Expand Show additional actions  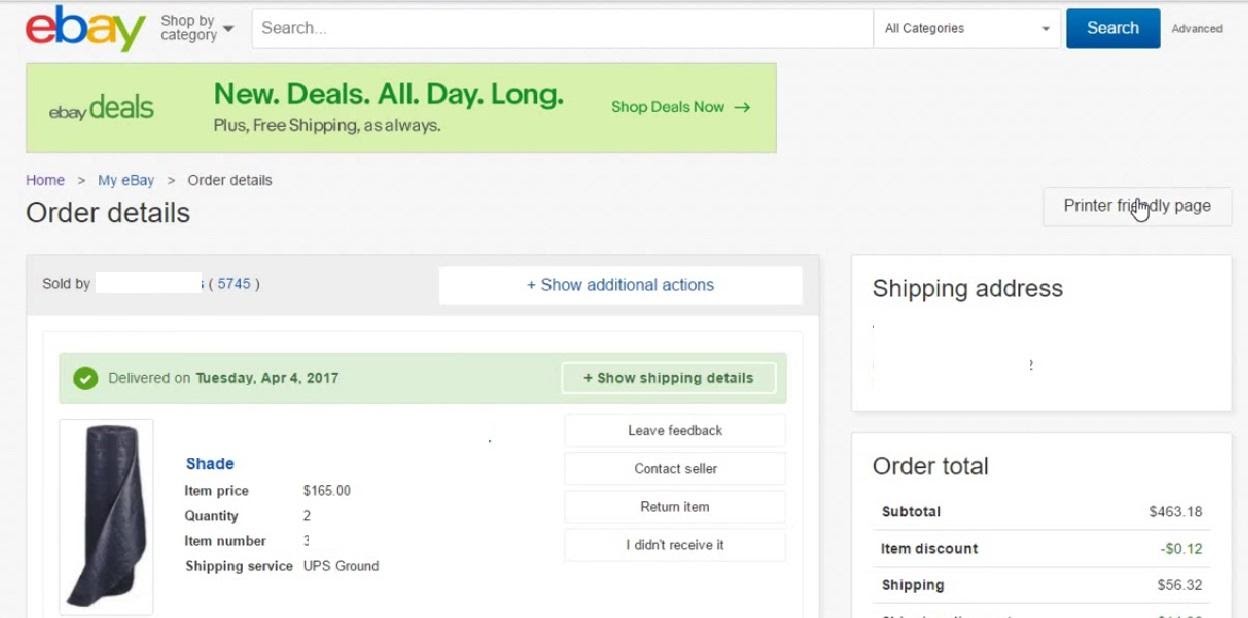pos(621,285)
